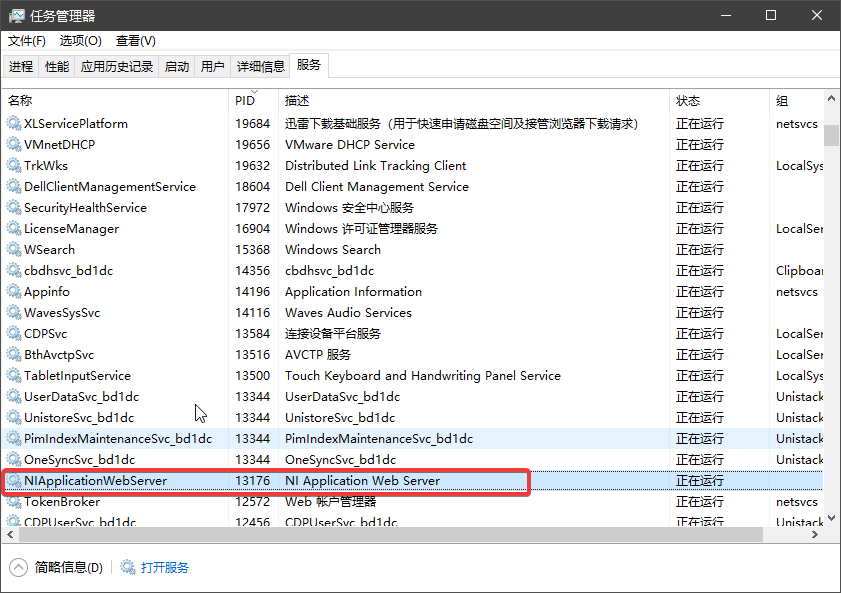Sort services by the PID column header
841x593 pixels.
coord(254,101)
